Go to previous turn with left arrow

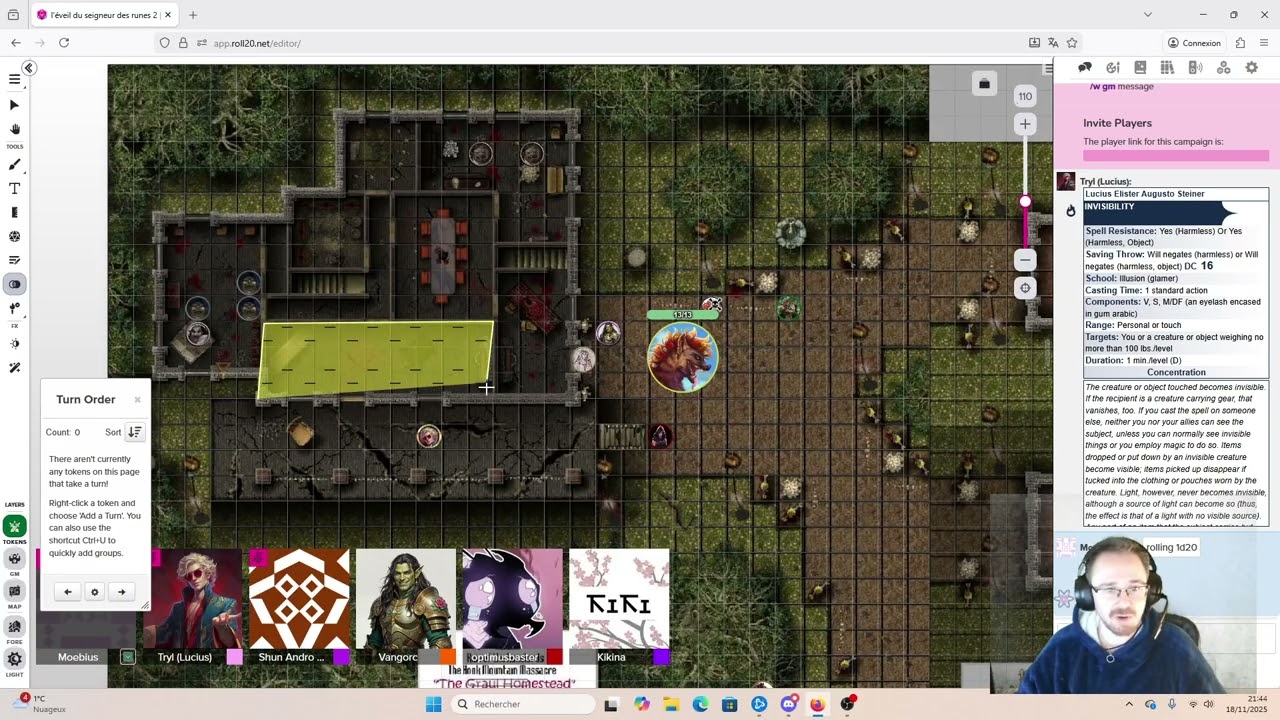68,592
